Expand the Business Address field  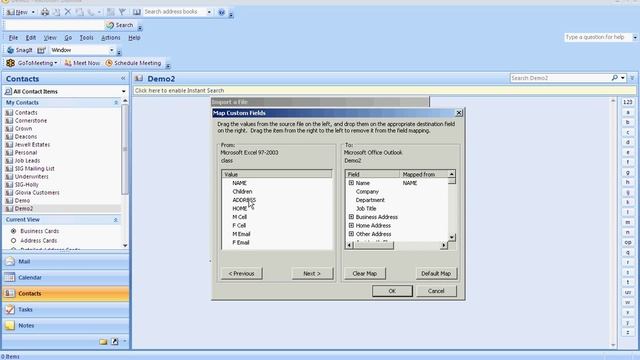pyautogui.click(x=351, y=217)
